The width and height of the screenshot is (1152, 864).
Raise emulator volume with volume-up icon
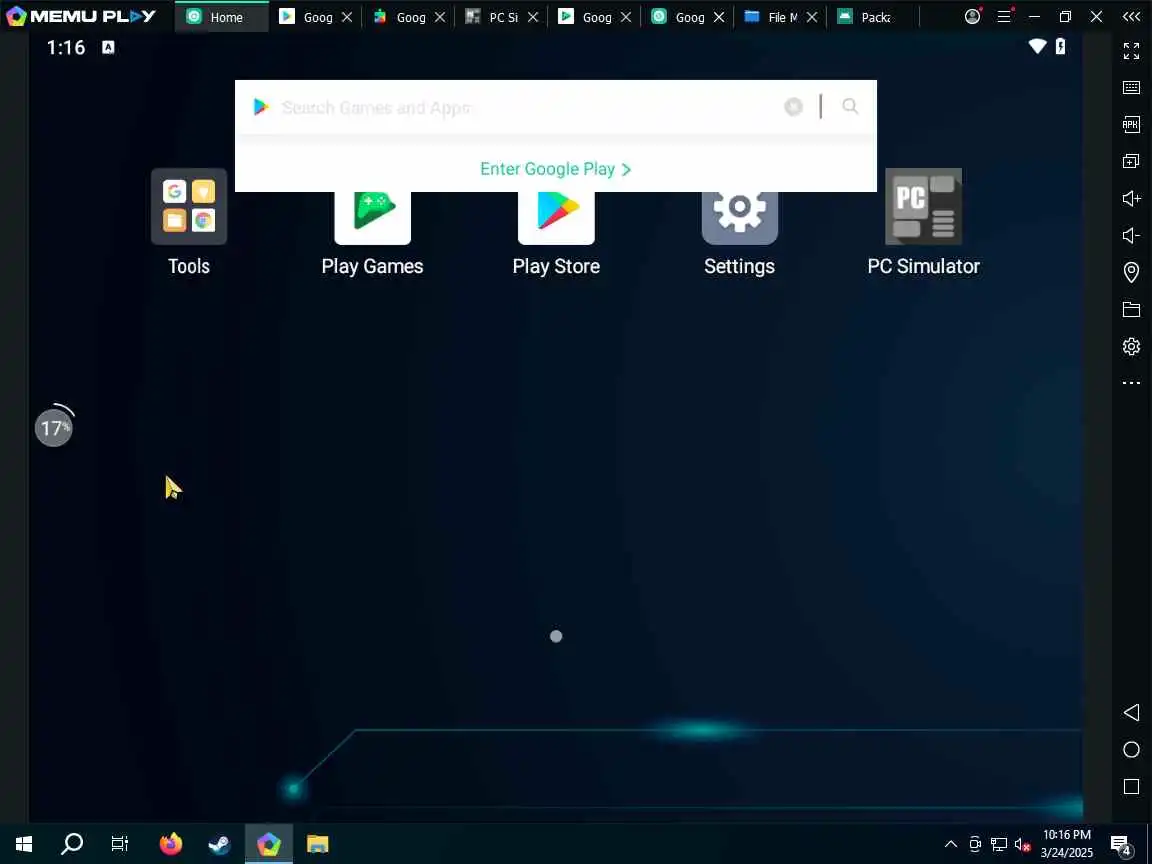click(x=1131, y=198)
